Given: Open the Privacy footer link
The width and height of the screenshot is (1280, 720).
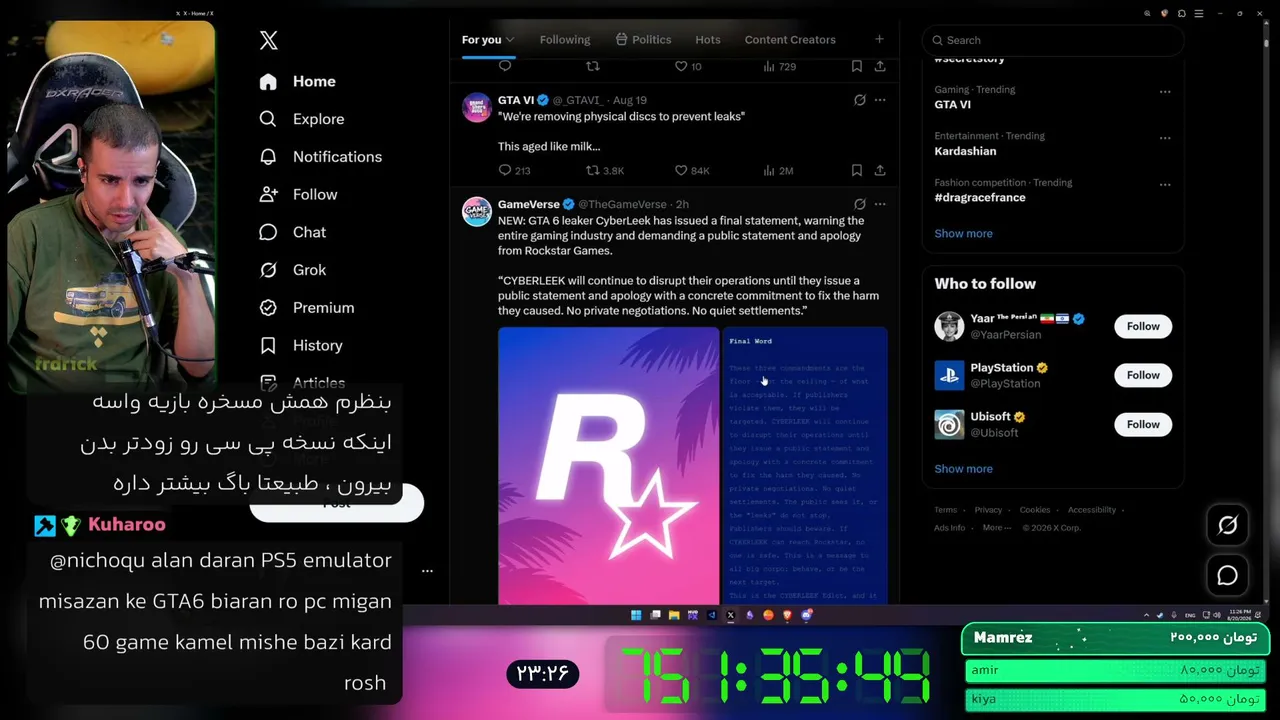Looking at the screenshot, I should click(x=988, y=510).
